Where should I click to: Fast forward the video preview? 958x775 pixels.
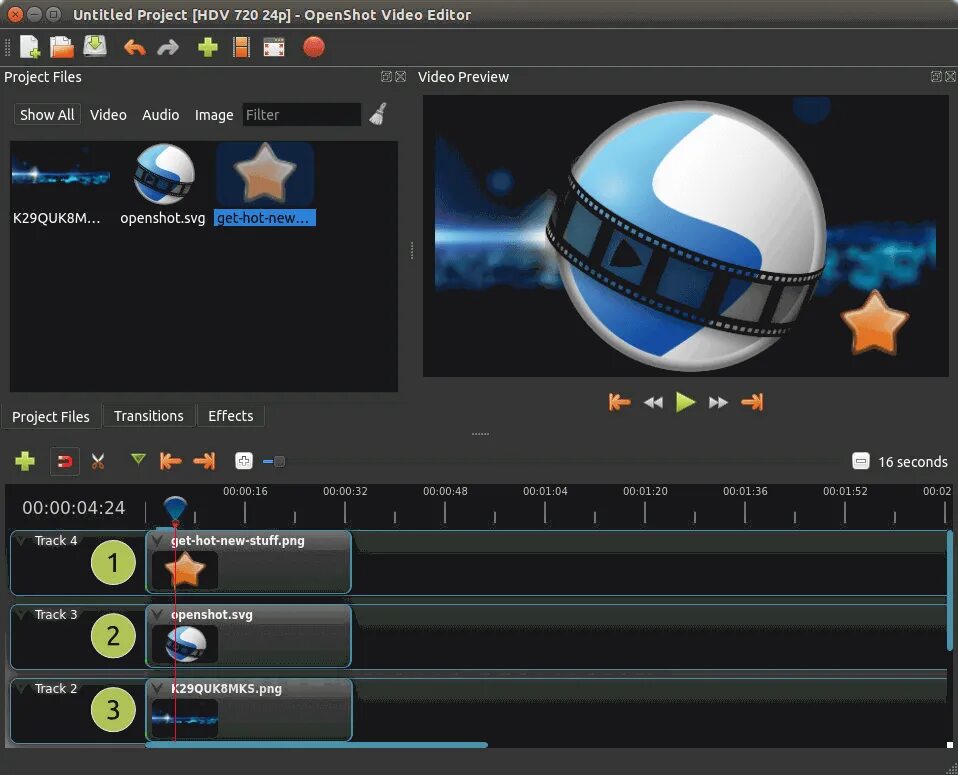click(x=718, y=403)
